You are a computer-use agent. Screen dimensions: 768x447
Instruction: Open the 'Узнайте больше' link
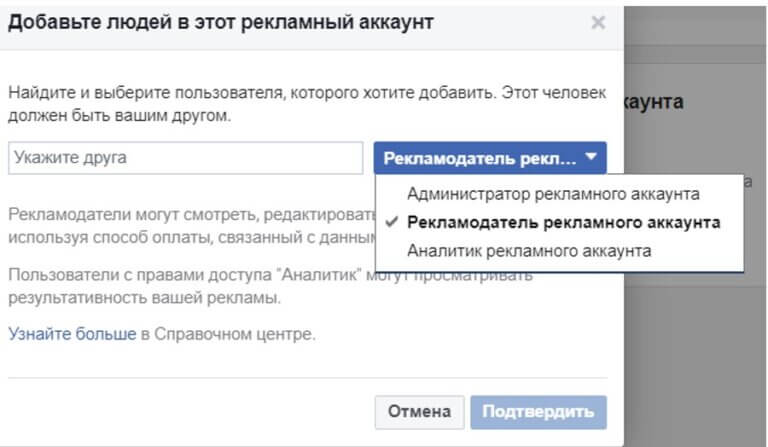pyautogui.click(x=72, y=334)
